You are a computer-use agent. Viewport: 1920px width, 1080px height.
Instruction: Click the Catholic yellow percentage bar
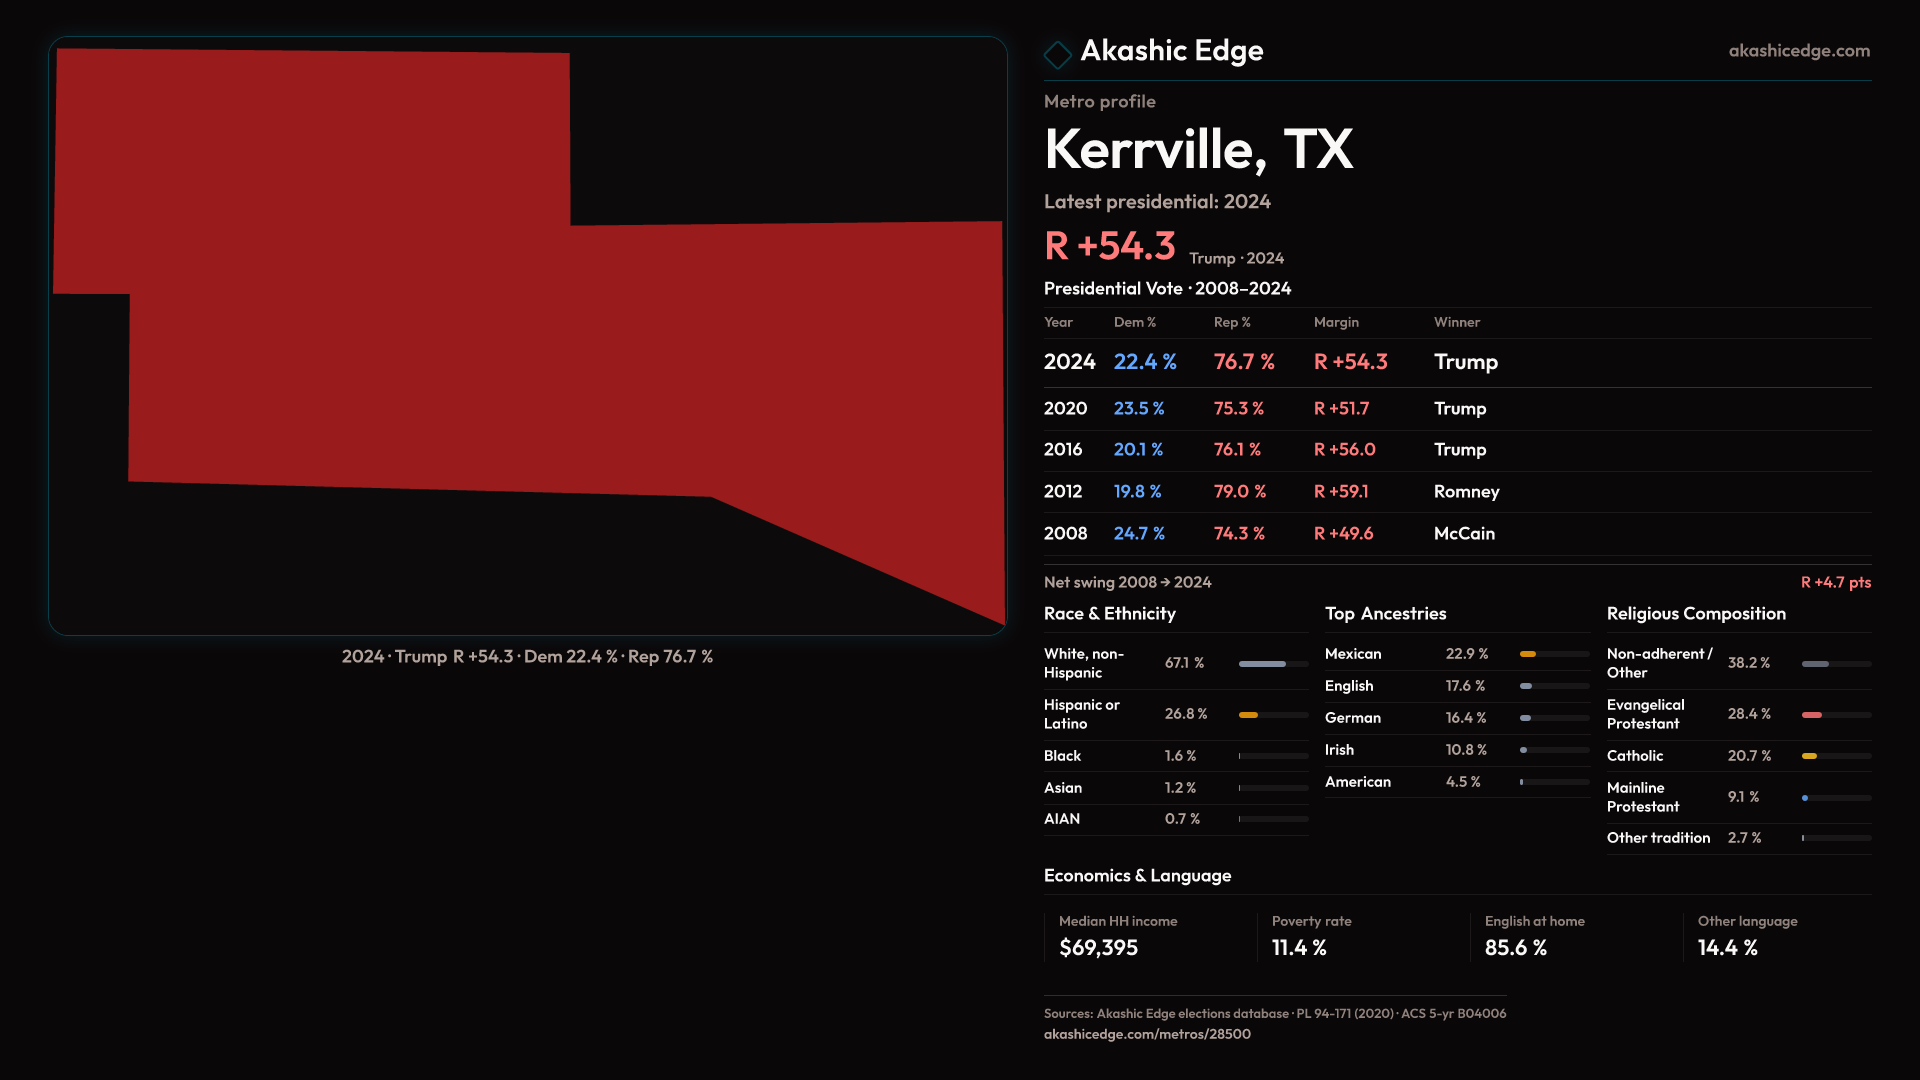[x=1810, y=756]
